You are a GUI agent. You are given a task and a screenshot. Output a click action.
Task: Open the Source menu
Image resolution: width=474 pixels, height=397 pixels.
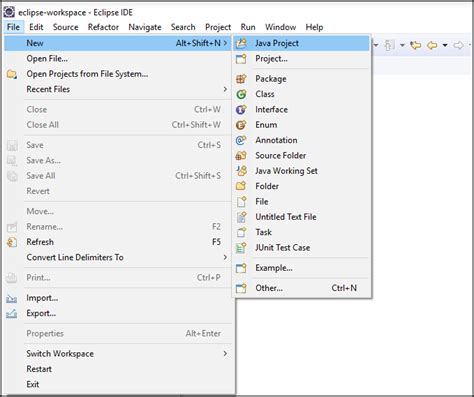65,27
